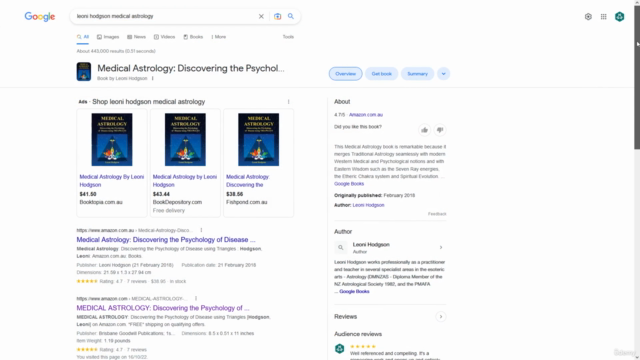The image size is (640, 360).
Task: Switch to the Images tab
Action: pos(108,37)
